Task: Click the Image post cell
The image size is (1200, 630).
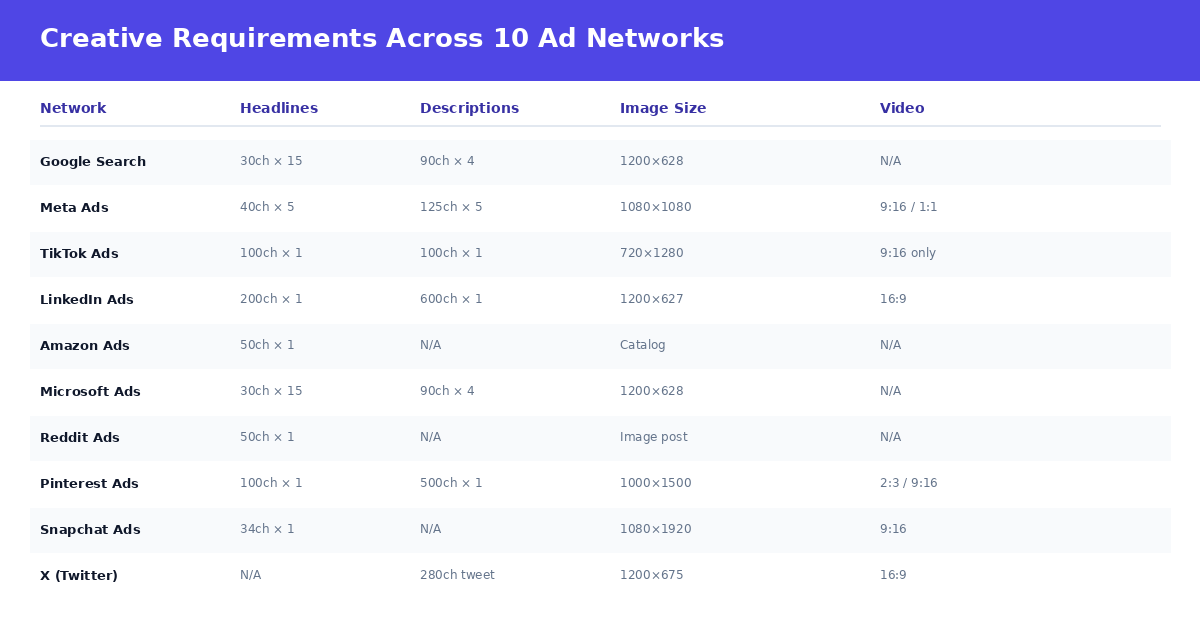Action: [x=654, y=437]
